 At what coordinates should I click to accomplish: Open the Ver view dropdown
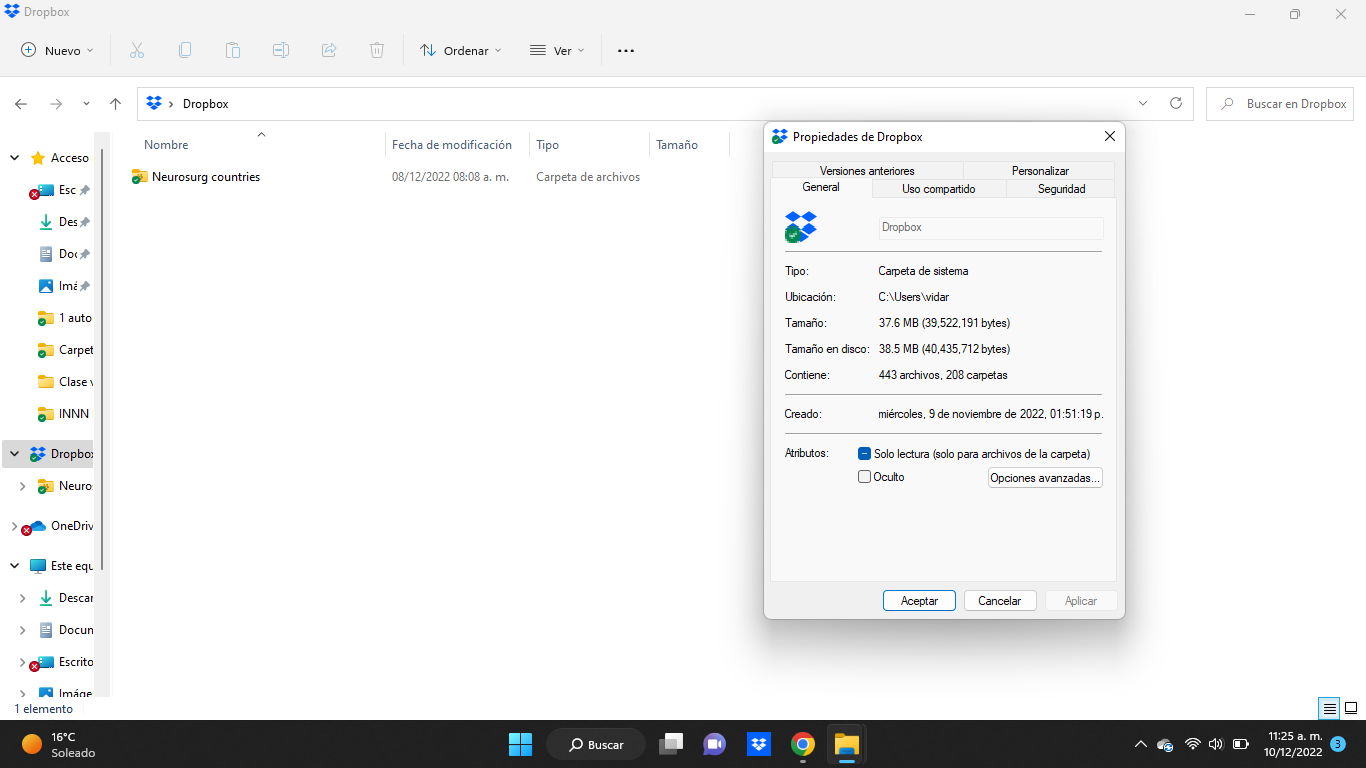point(558,50)
